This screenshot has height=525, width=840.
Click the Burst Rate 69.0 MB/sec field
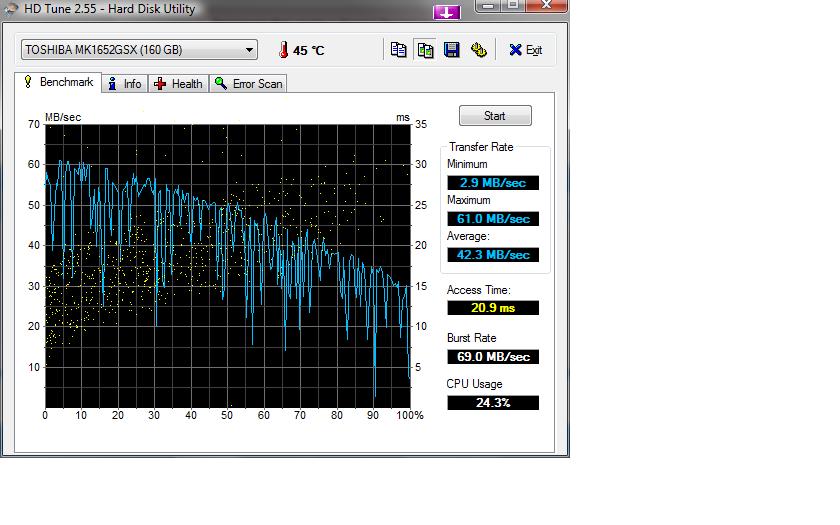pos(493,357)
